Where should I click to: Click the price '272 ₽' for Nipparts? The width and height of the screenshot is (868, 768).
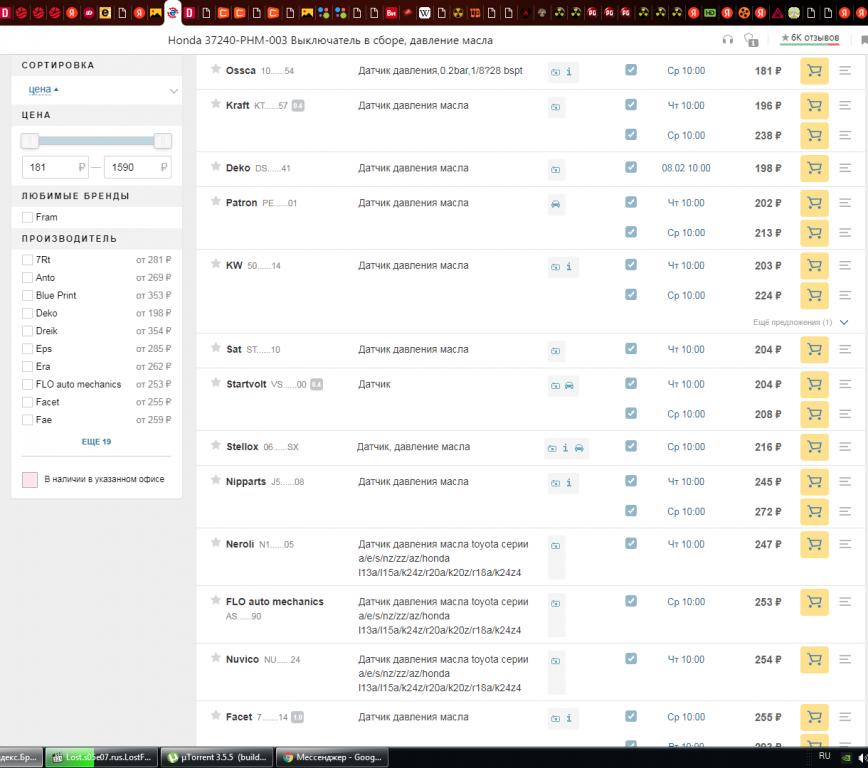[x=768, y=512]
